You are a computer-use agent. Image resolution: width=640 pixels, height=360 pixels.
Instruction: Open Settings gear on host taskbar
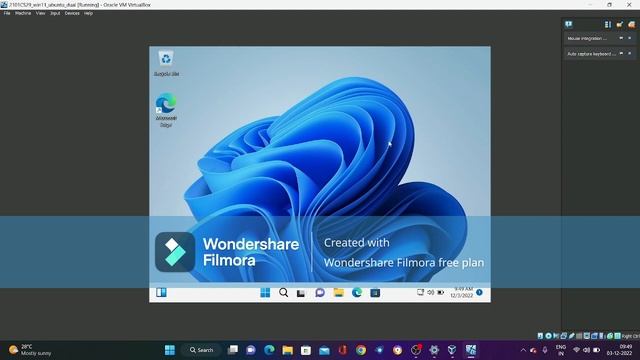(434, 350)
